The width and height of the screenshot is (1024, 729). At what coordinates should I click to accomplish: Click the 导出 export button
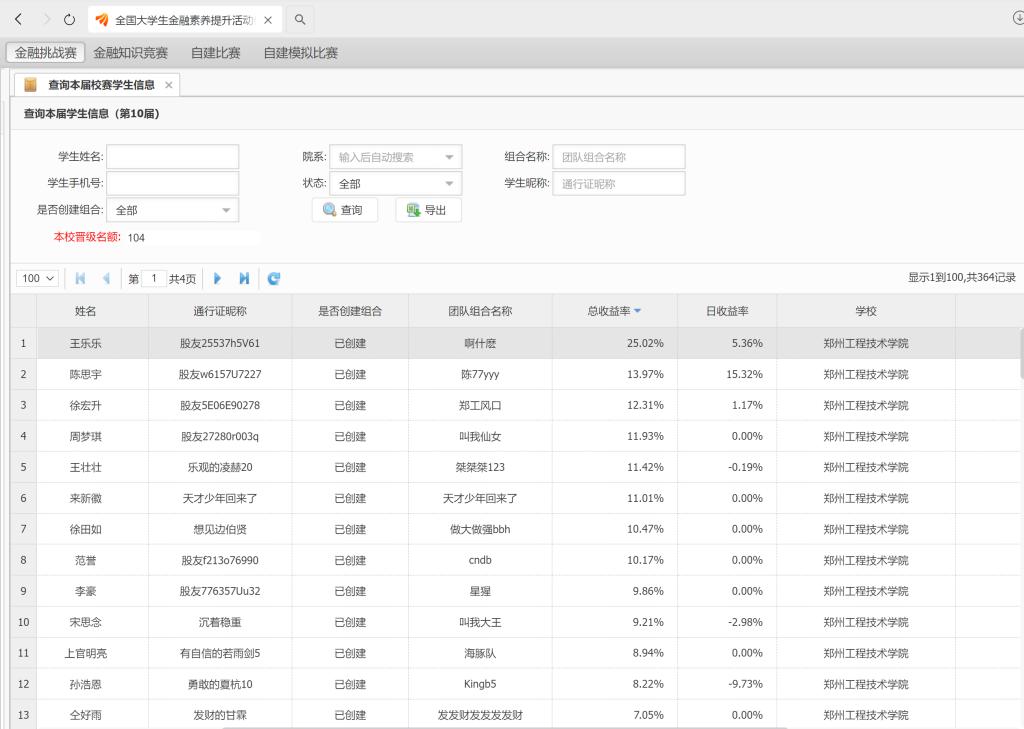coord(428,210)
